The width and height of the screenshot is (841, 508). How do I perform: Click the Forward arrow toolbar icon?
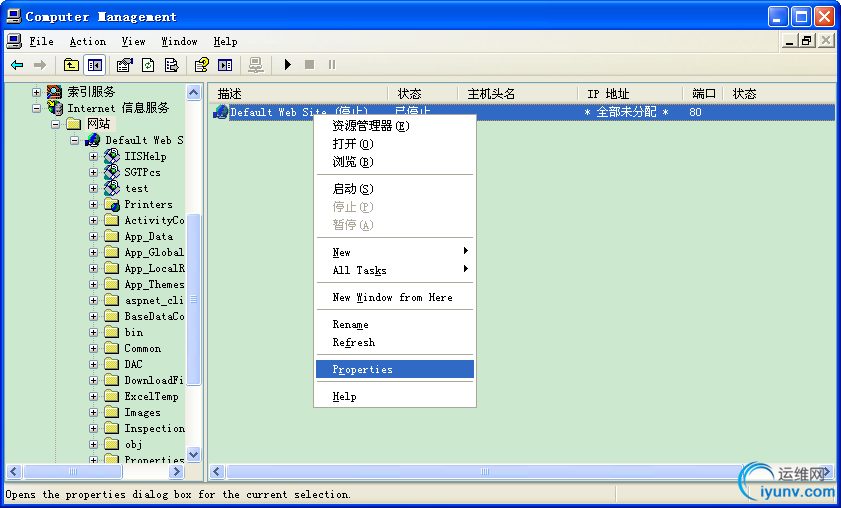point(40,65)
